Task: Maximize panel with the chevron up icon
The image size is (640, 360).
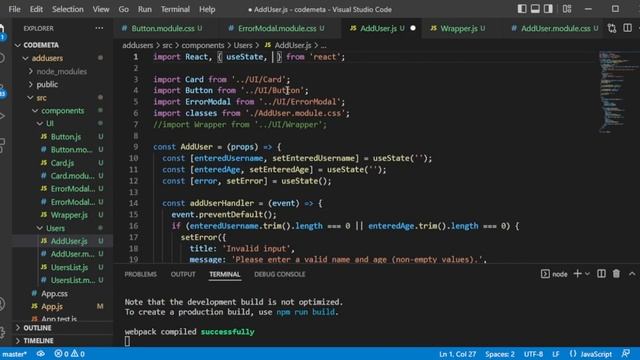Action: [632, 274]
